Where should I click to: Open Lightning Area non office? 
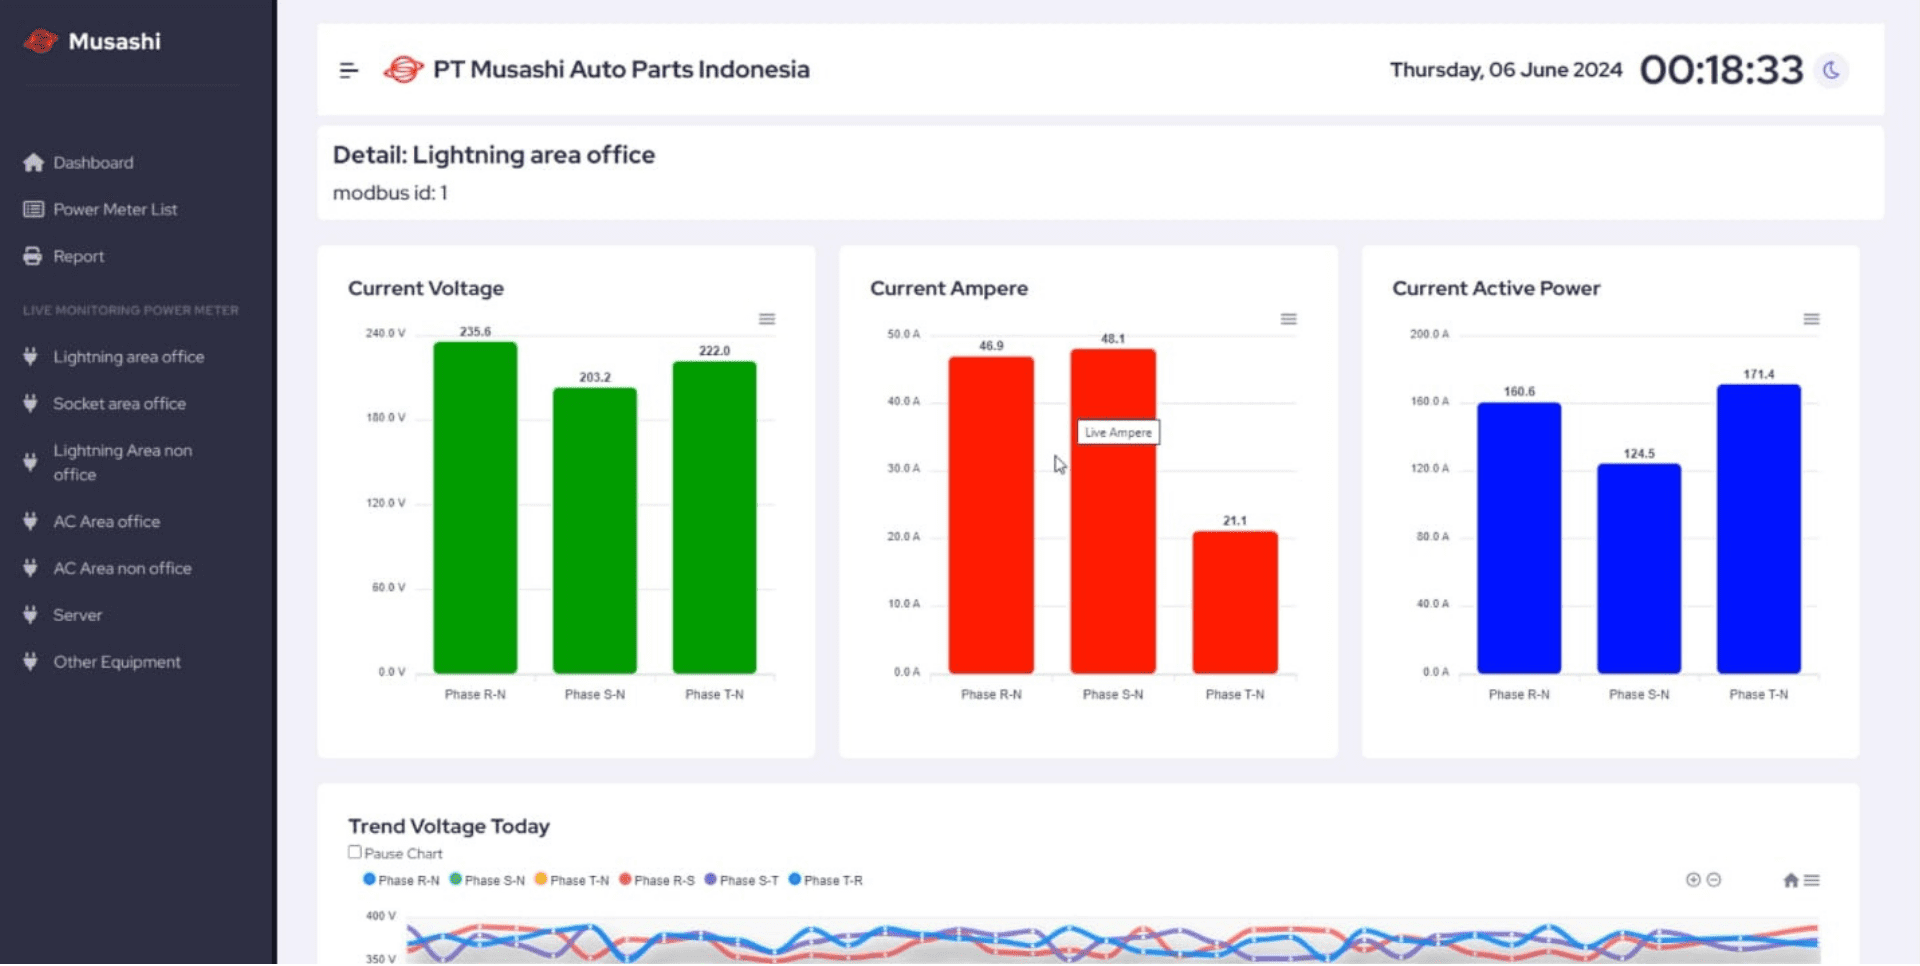pos(122,463)
